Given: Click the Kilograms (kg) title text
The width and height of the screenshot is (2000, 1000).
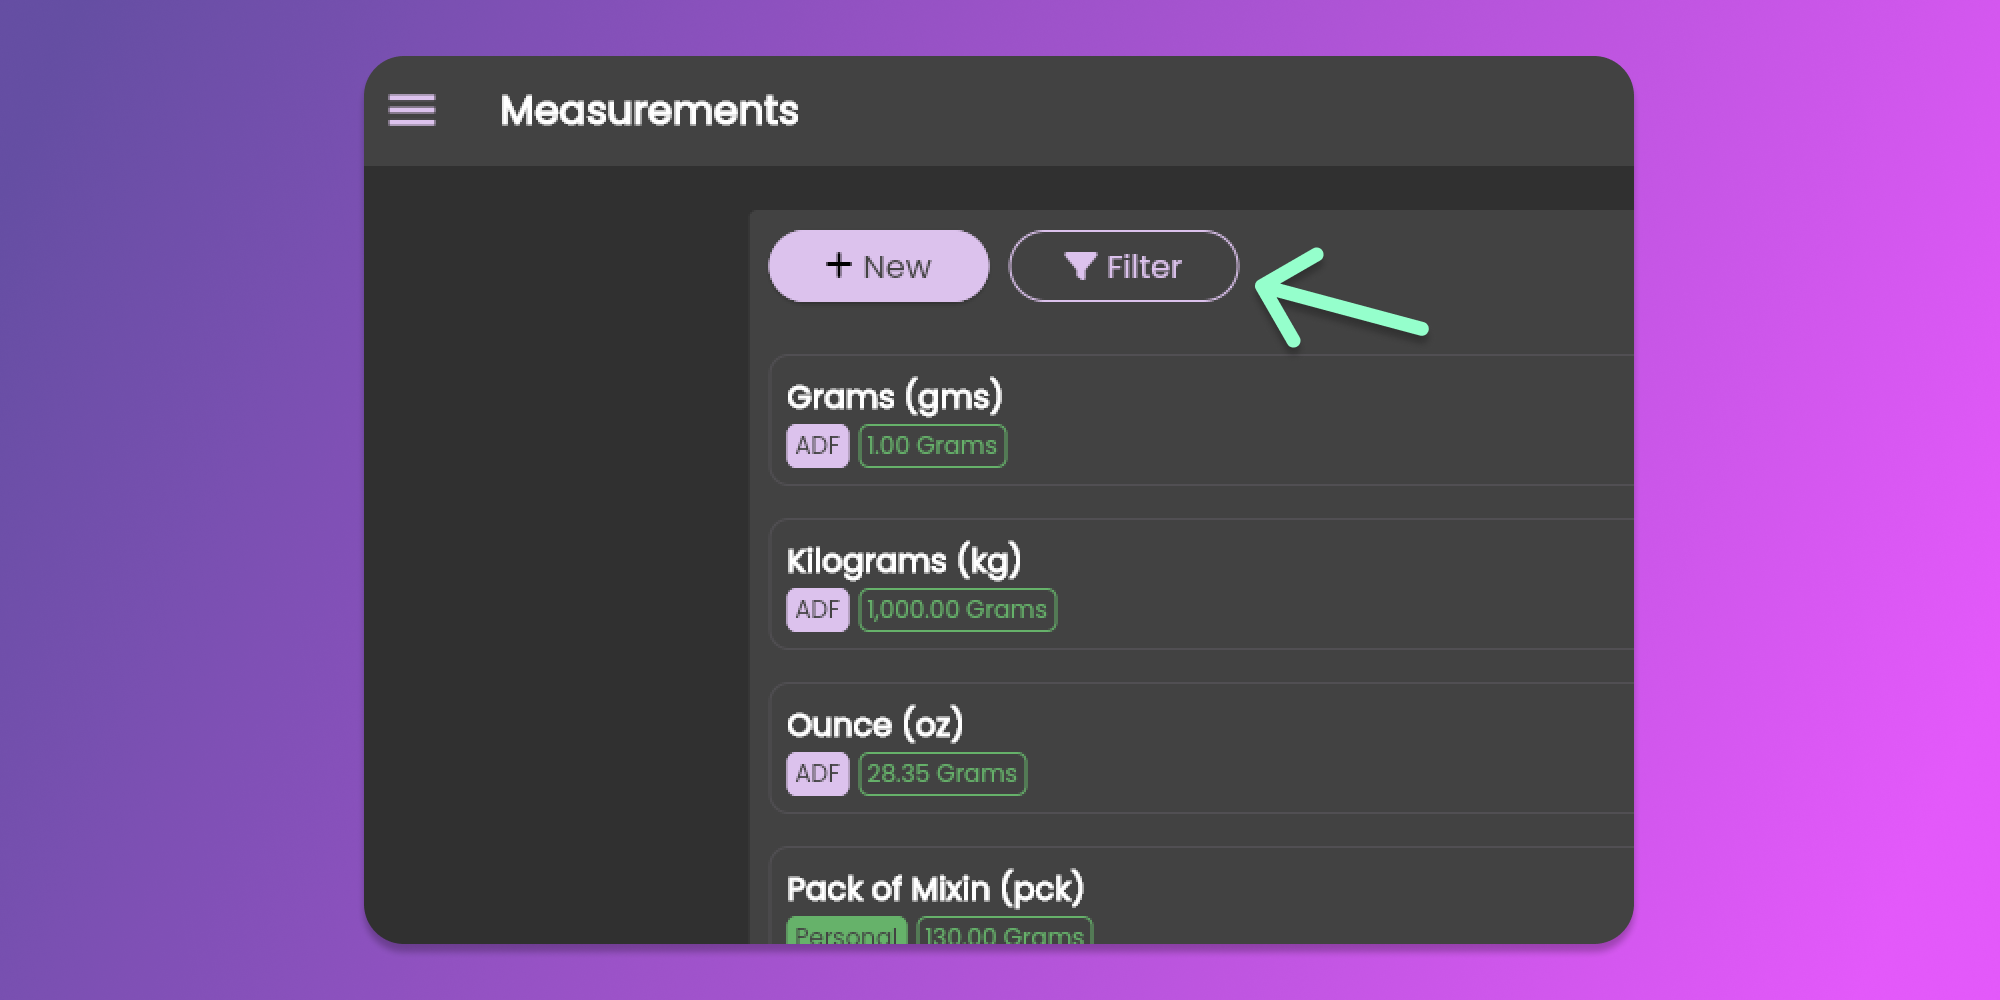Looking at the screenshot, I should pos(904,561).
